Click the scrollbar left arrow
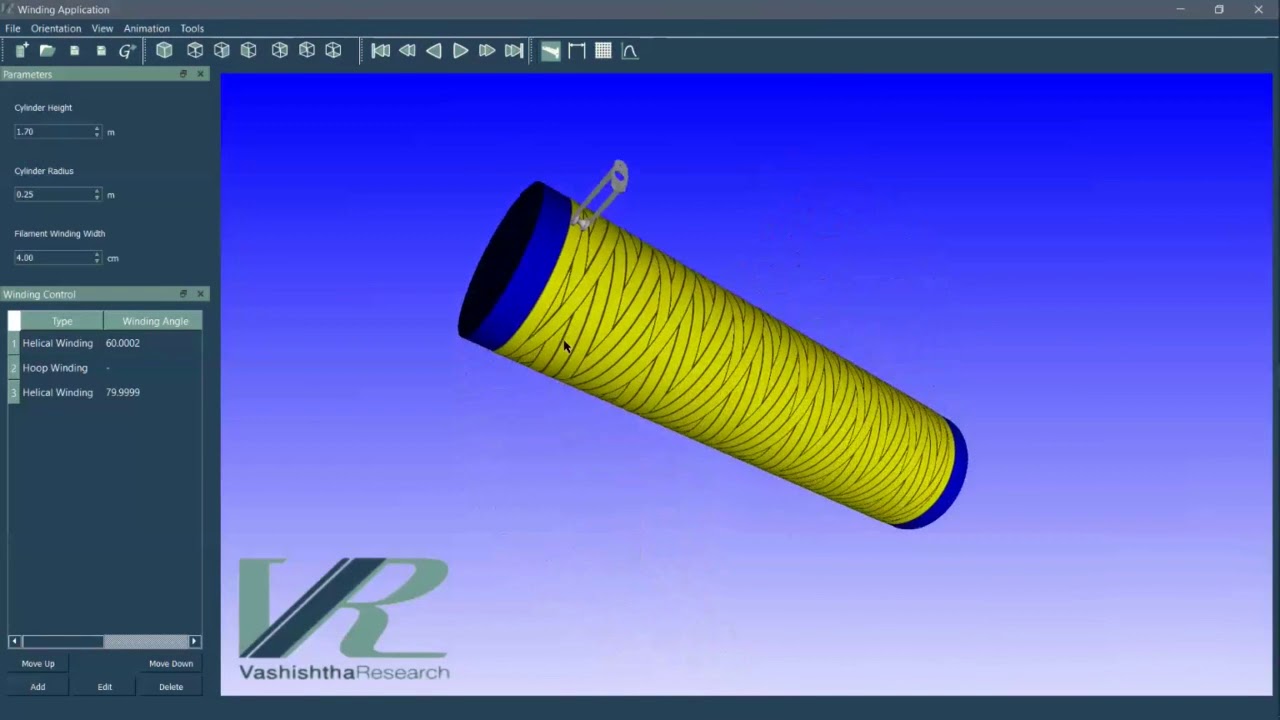1280x720 pixels. tap(14, 641)
